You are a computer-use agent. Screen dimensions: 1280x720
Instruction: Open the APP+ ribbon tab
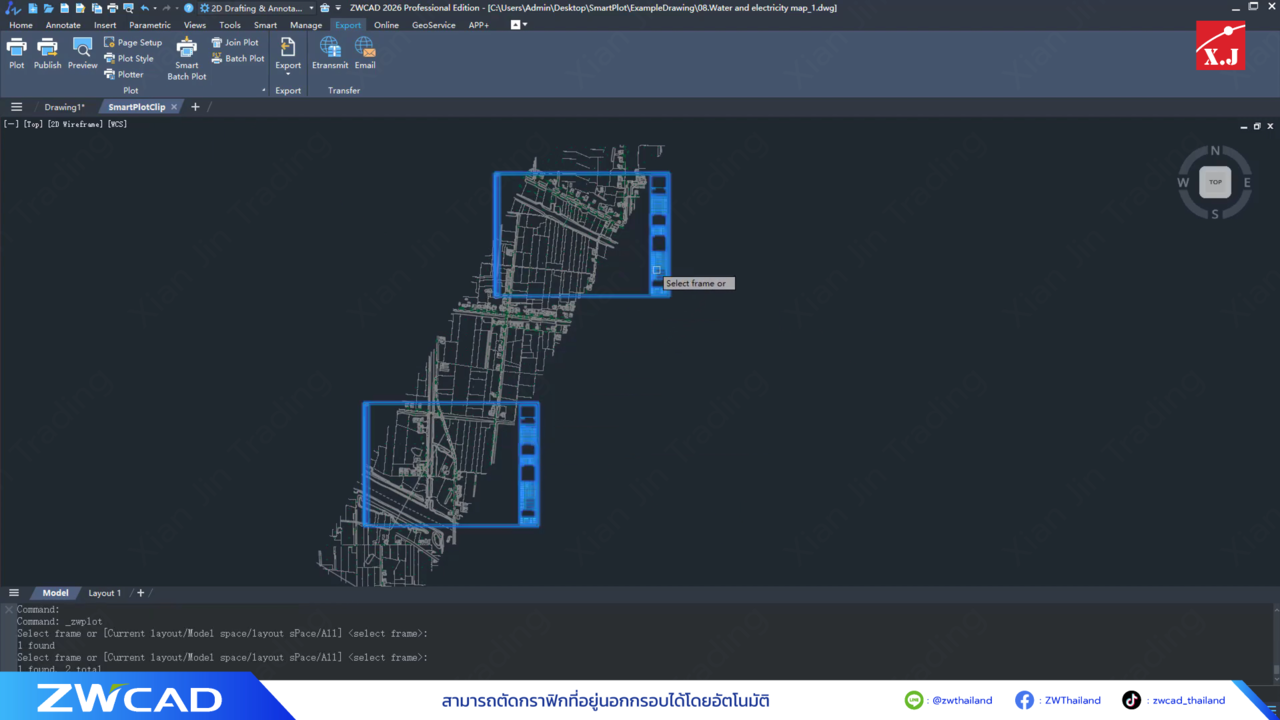click(x=479, y=25)
